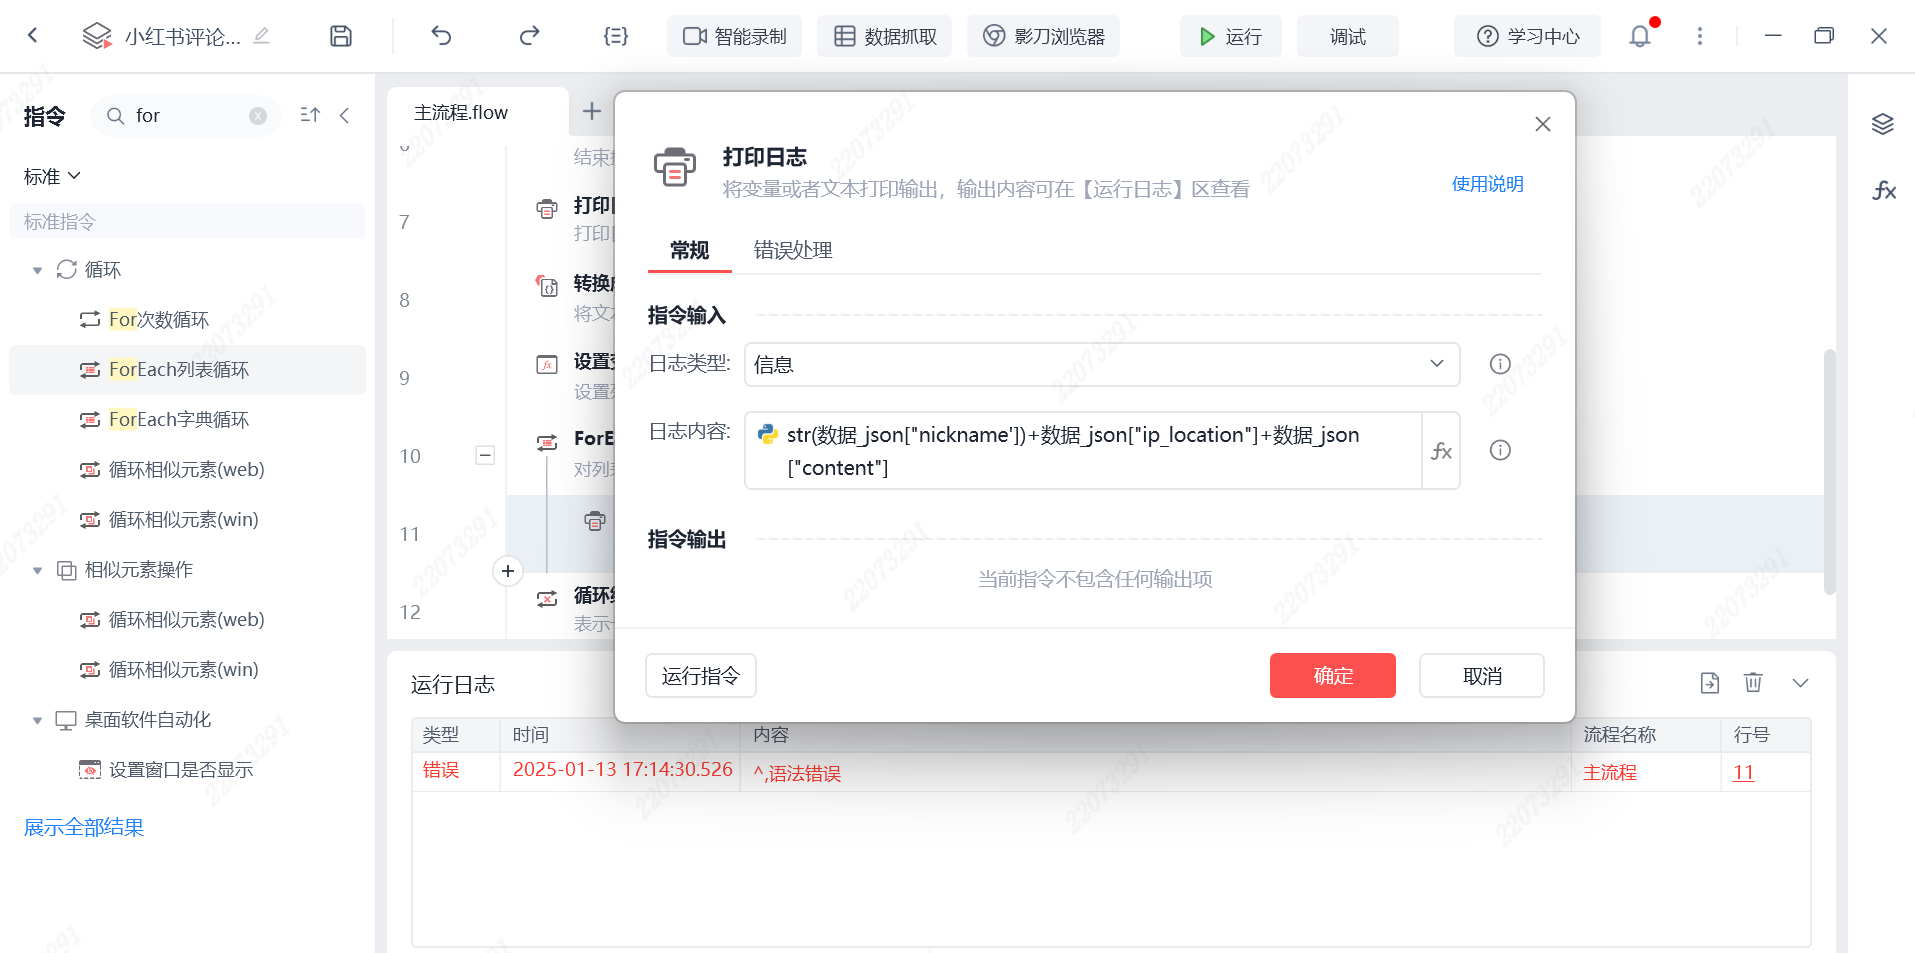Click the flow editor vertical scrollbar

pyautogui.click(x=1830, y=472)
